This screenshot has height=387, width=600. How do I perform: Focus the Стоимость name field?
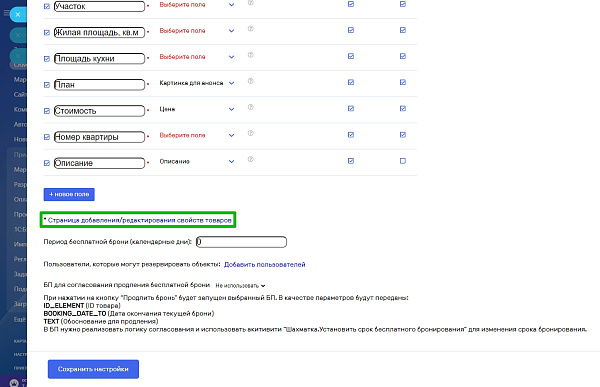pos(99,111)
